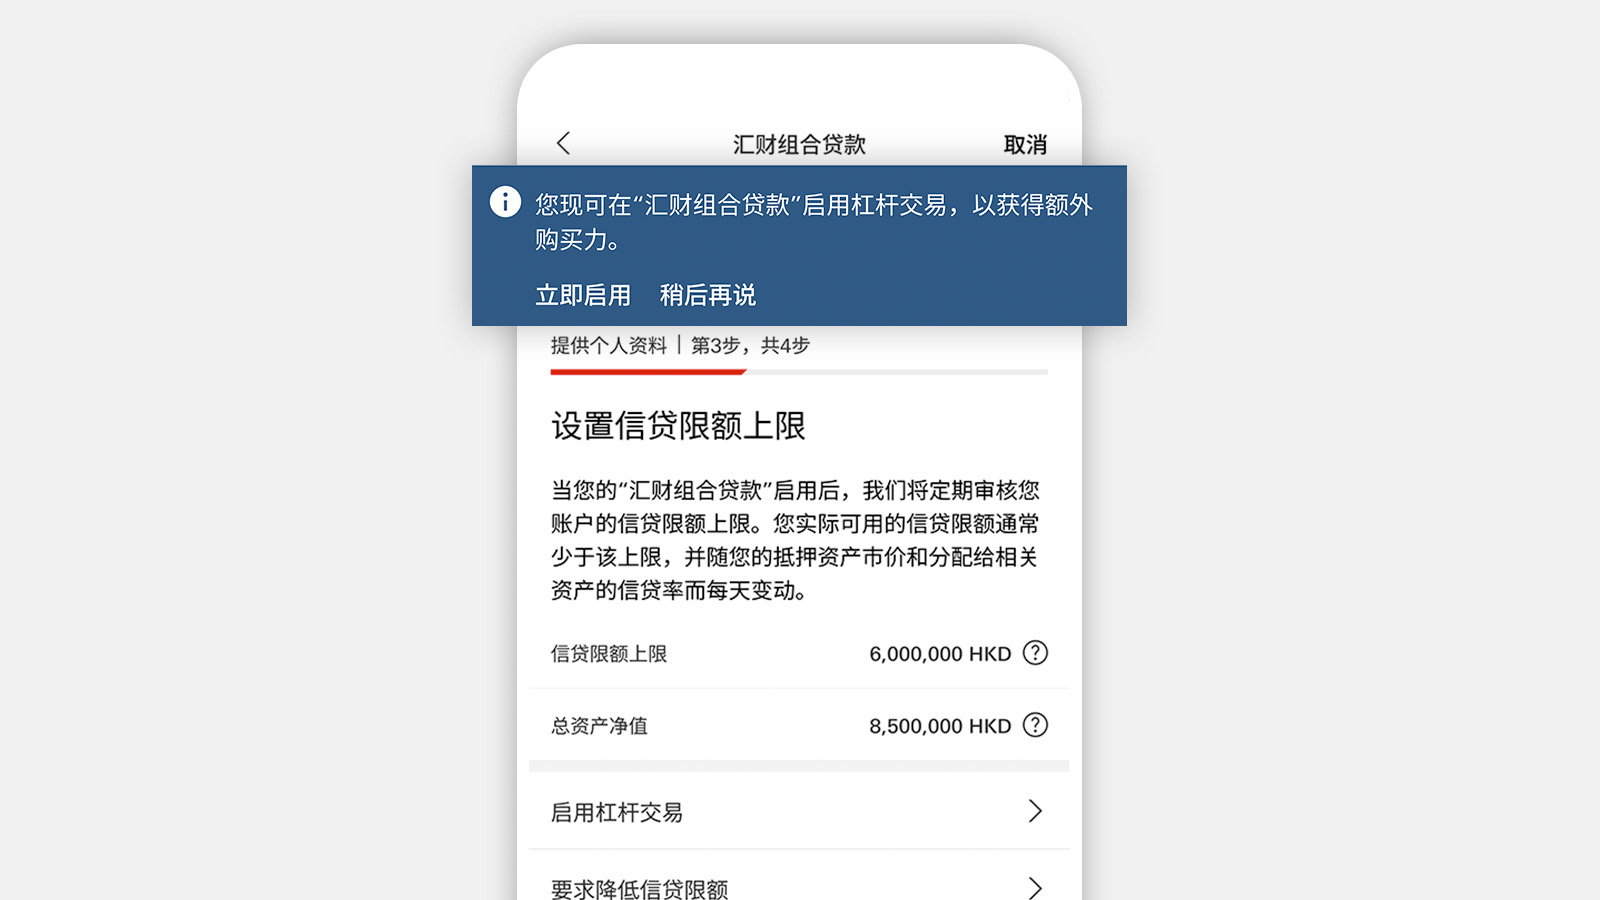Select 立即启用 in the banner
This screenshot has width=1600, height=900.
coord(583,295)
